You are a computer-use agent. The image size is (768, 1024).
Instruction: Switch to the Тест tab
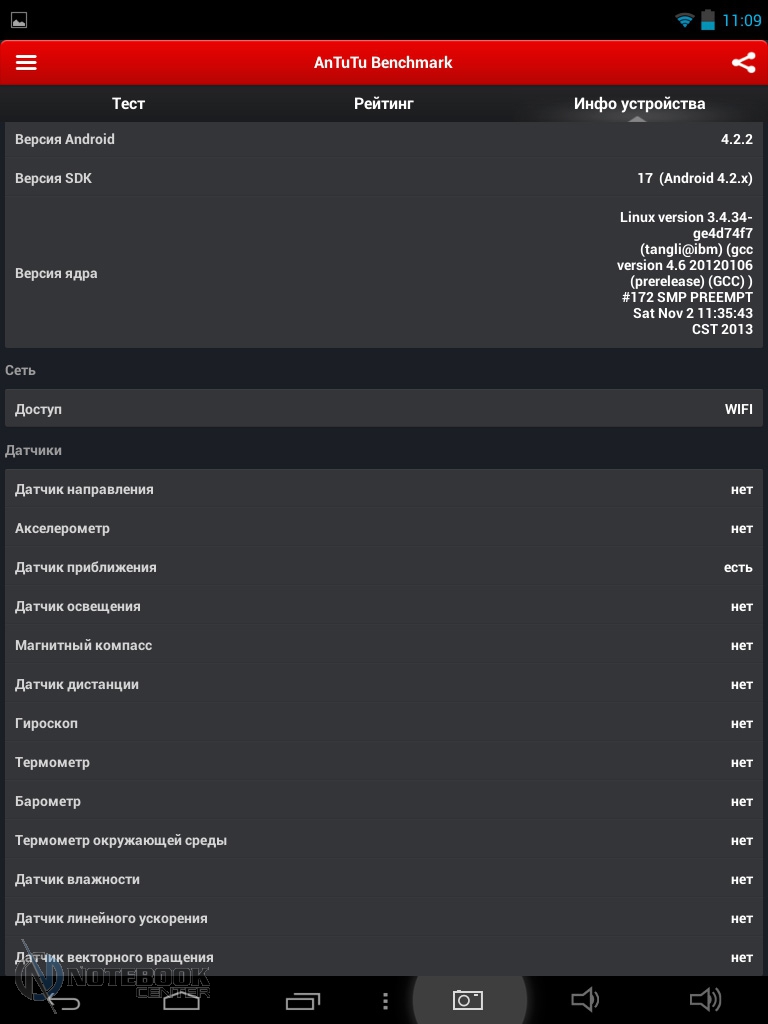(x=128, y=103)
